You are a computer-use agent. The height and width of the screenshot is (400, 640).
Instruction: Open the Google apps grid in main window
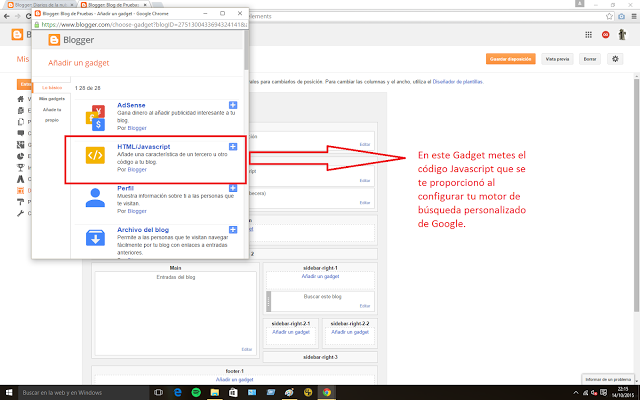tap(588, 35)
